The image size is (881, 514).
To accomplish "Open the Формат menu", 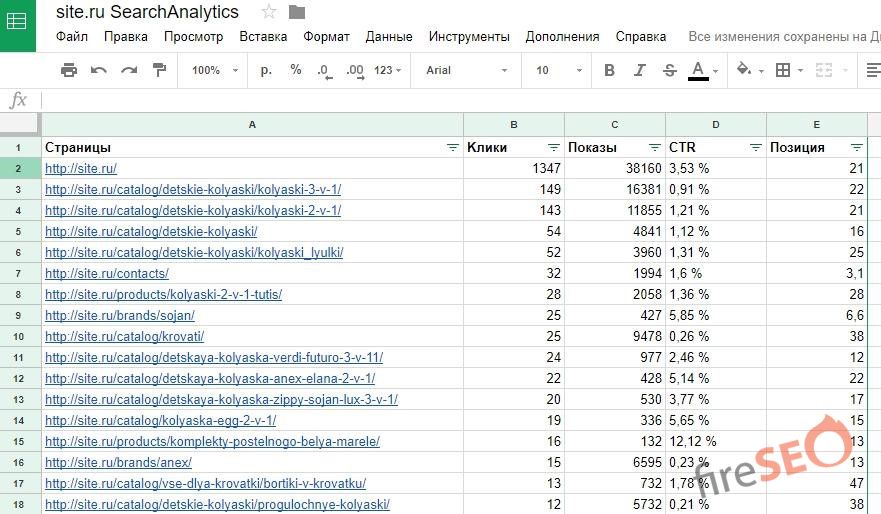I will [x=326, y=37].
